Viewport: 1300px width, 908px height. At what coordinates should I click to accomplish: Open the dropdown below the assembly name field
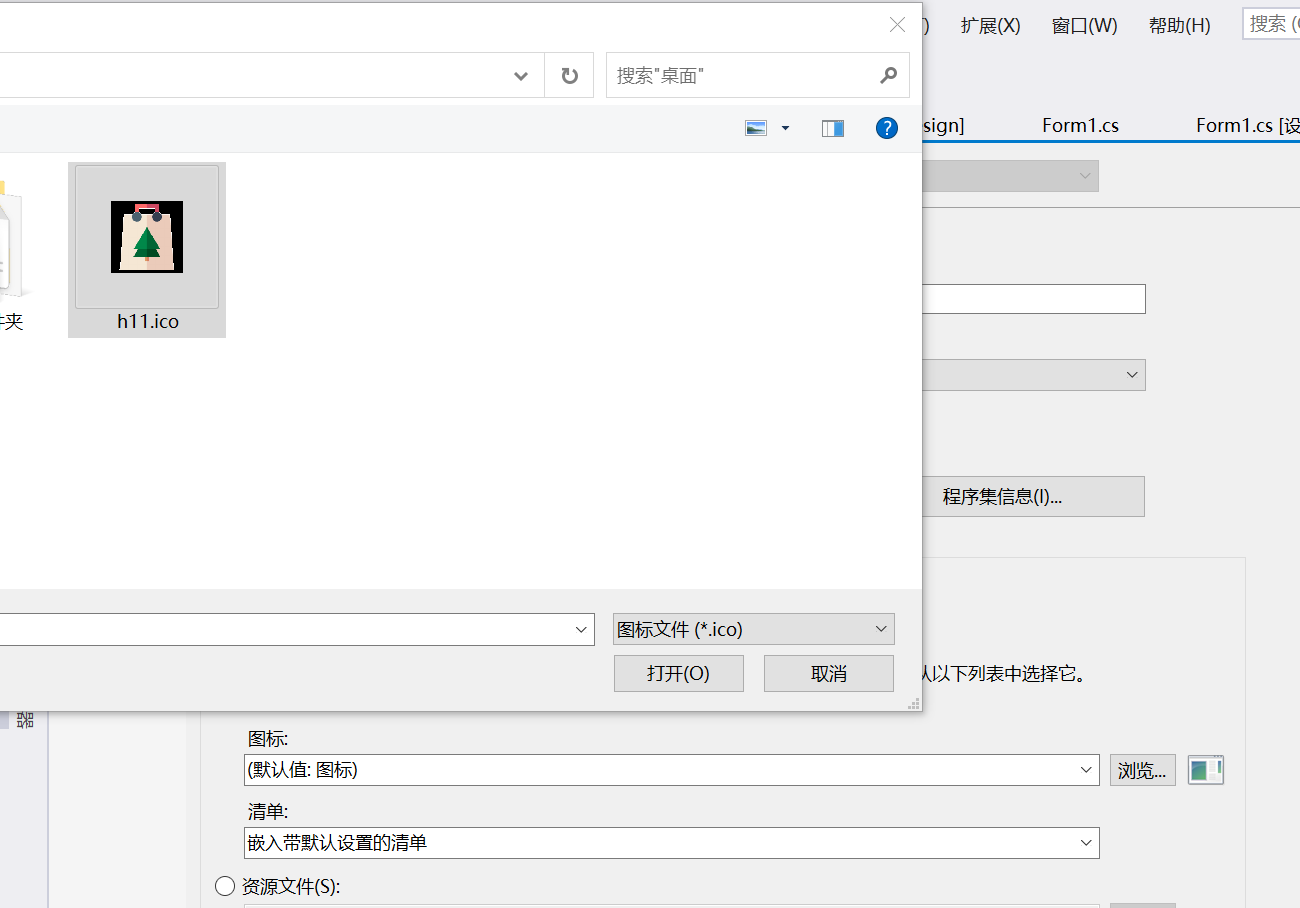[1033, 375]
